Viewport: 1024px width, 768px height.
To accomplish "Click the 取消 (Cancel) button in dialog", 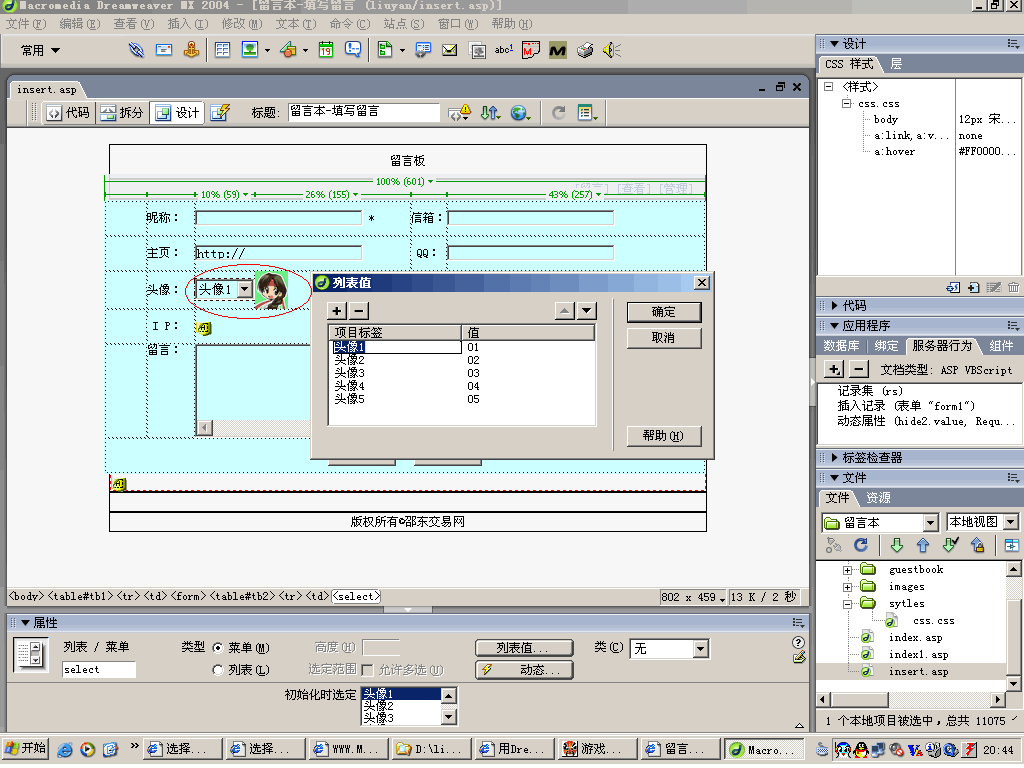I will point(663,338).
